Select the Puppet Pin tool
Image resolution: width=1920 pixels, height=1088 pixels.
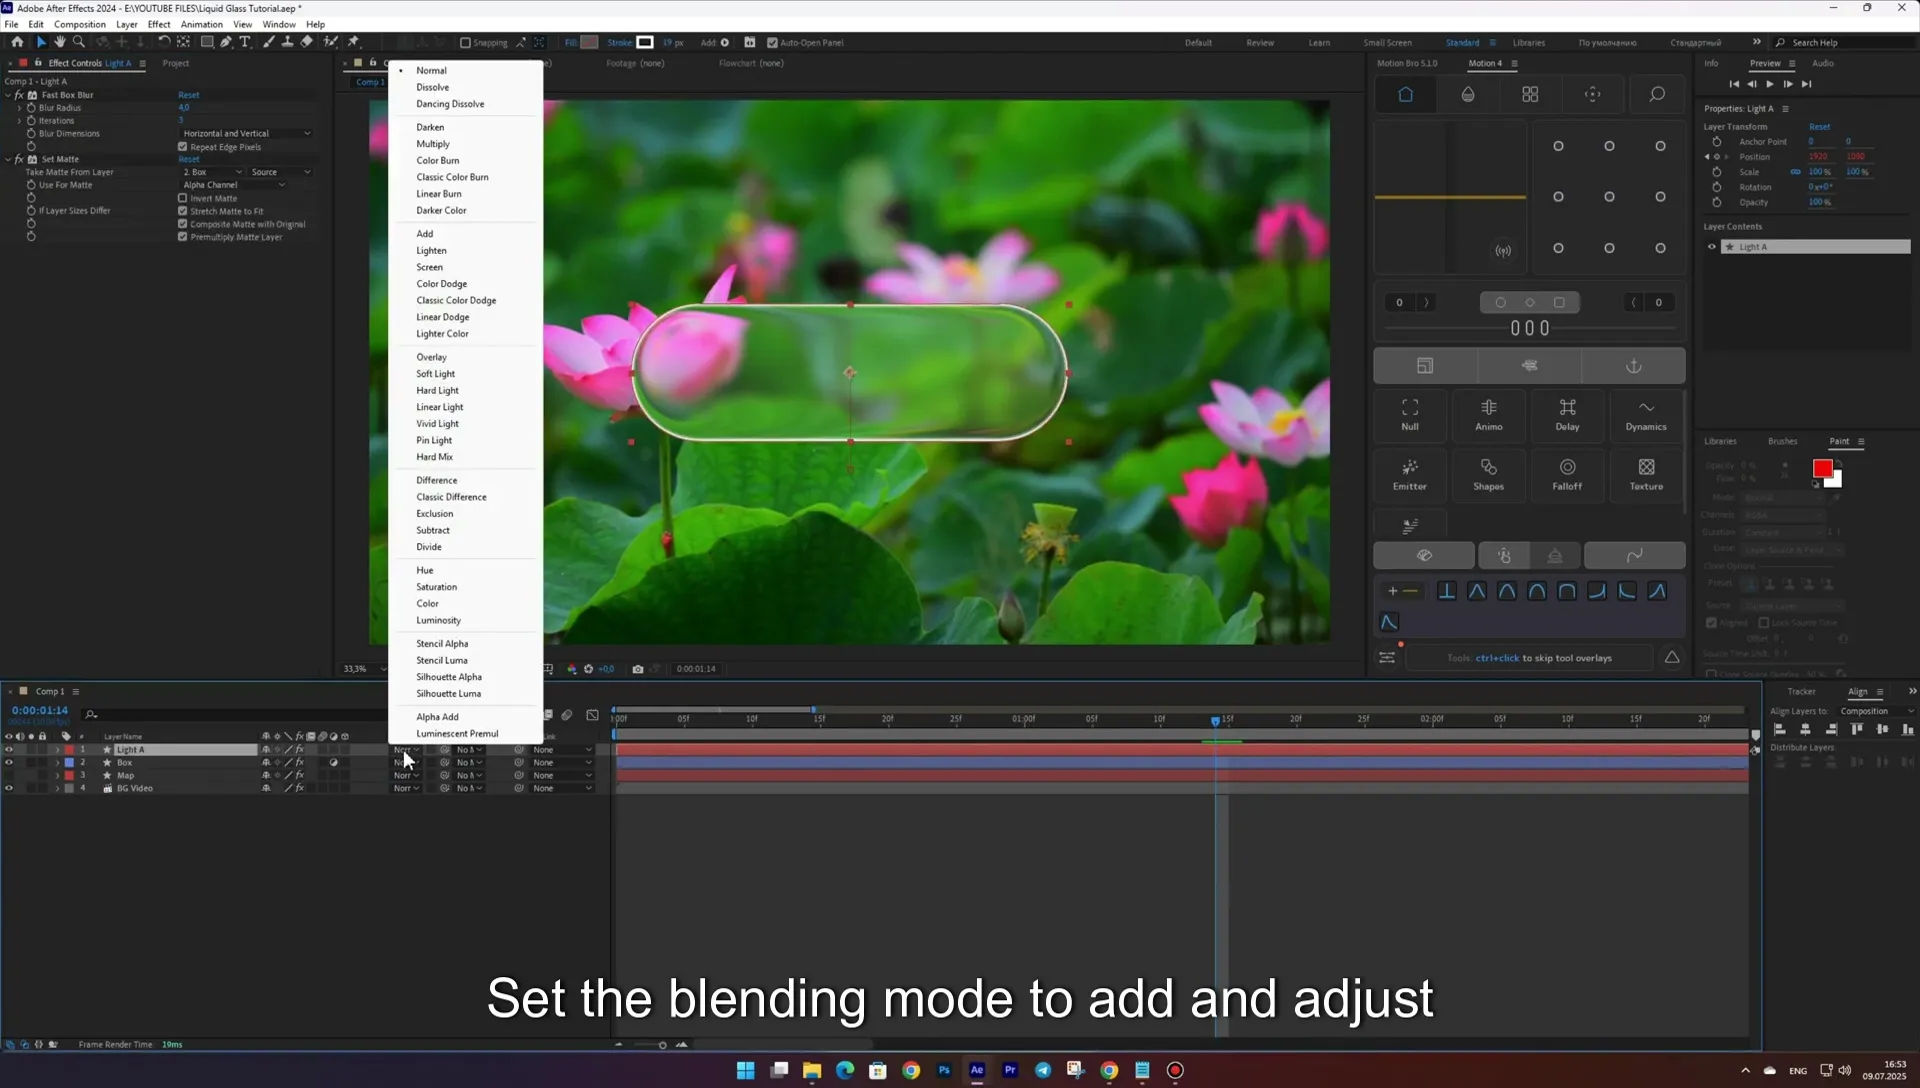[x=353, y=42]
